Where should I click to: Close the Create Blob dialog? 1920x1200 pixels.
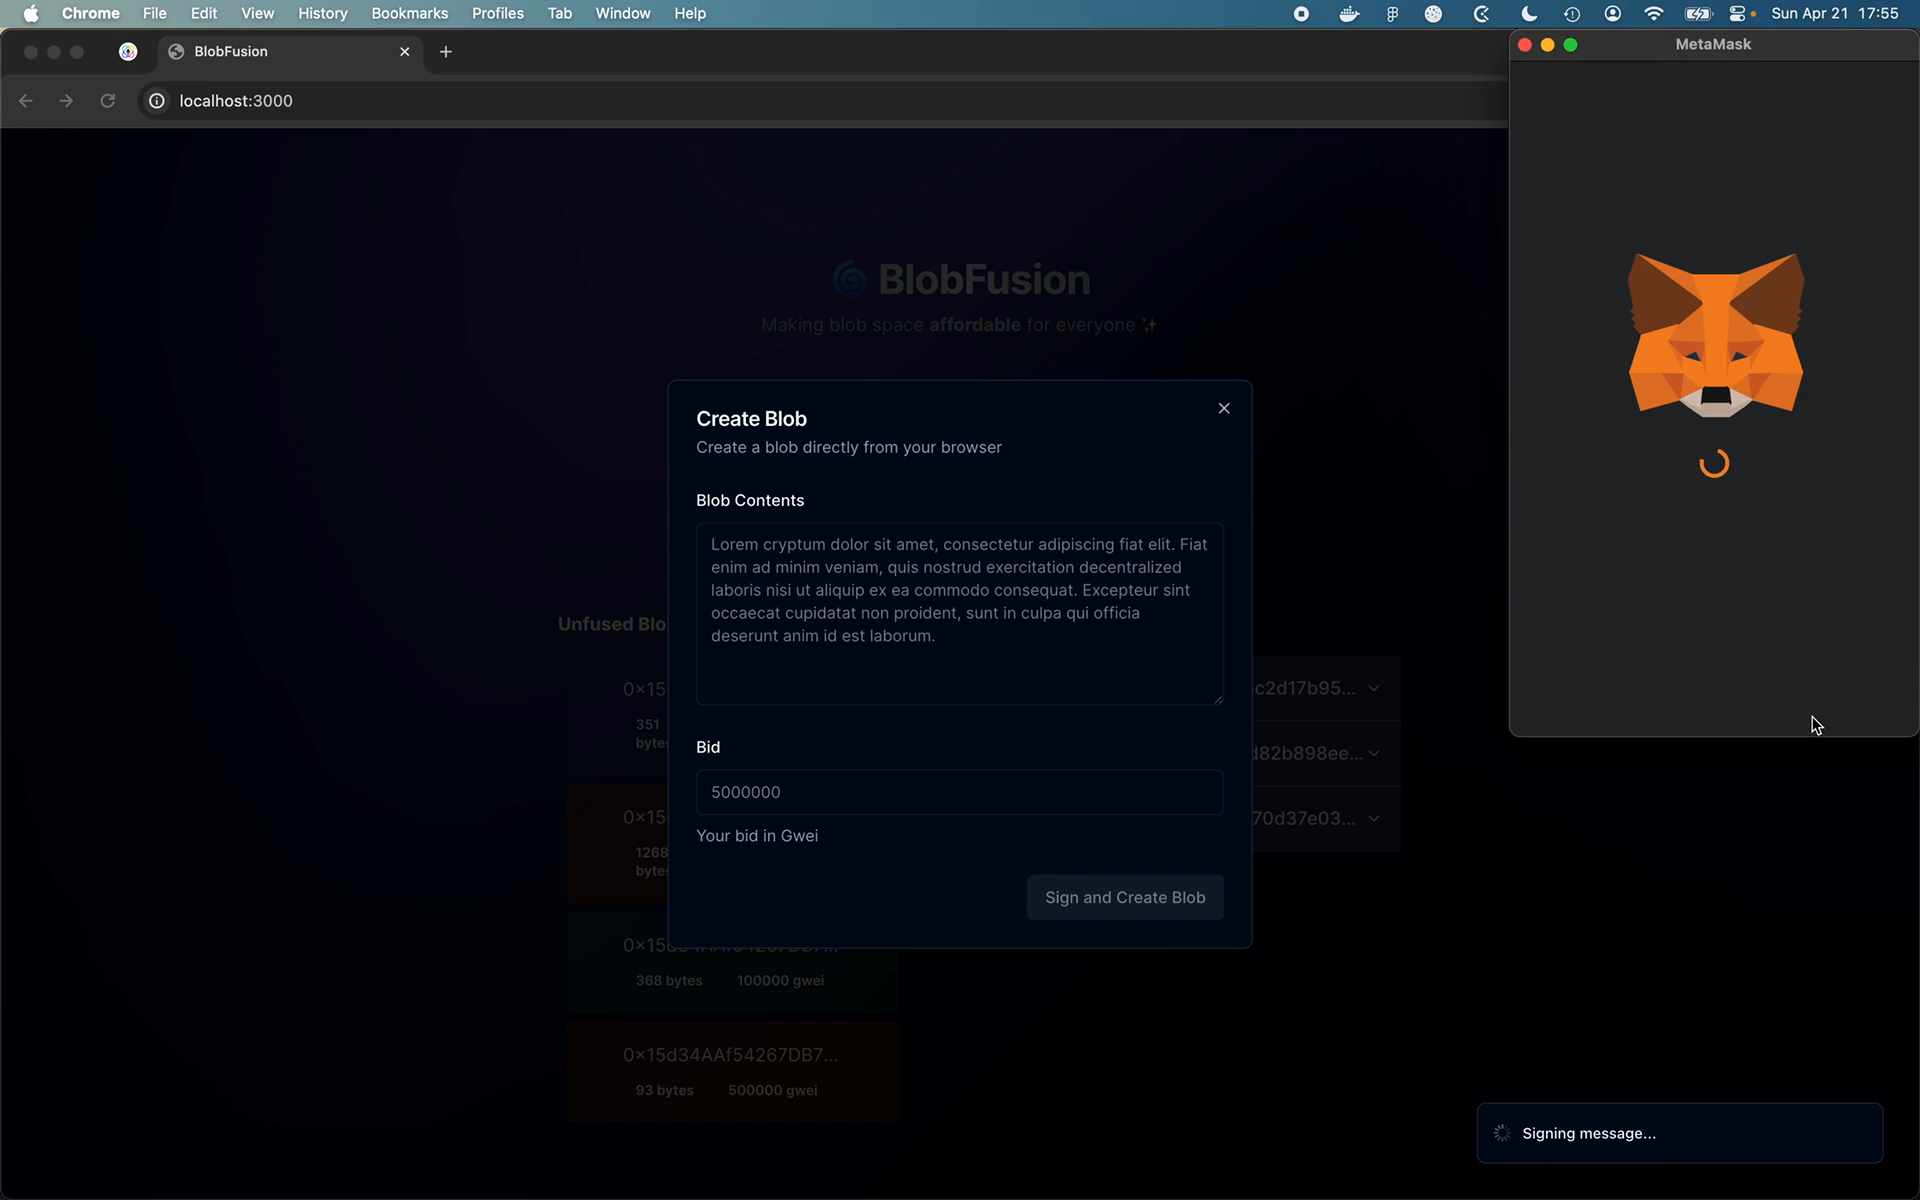tap(1224, 408)
